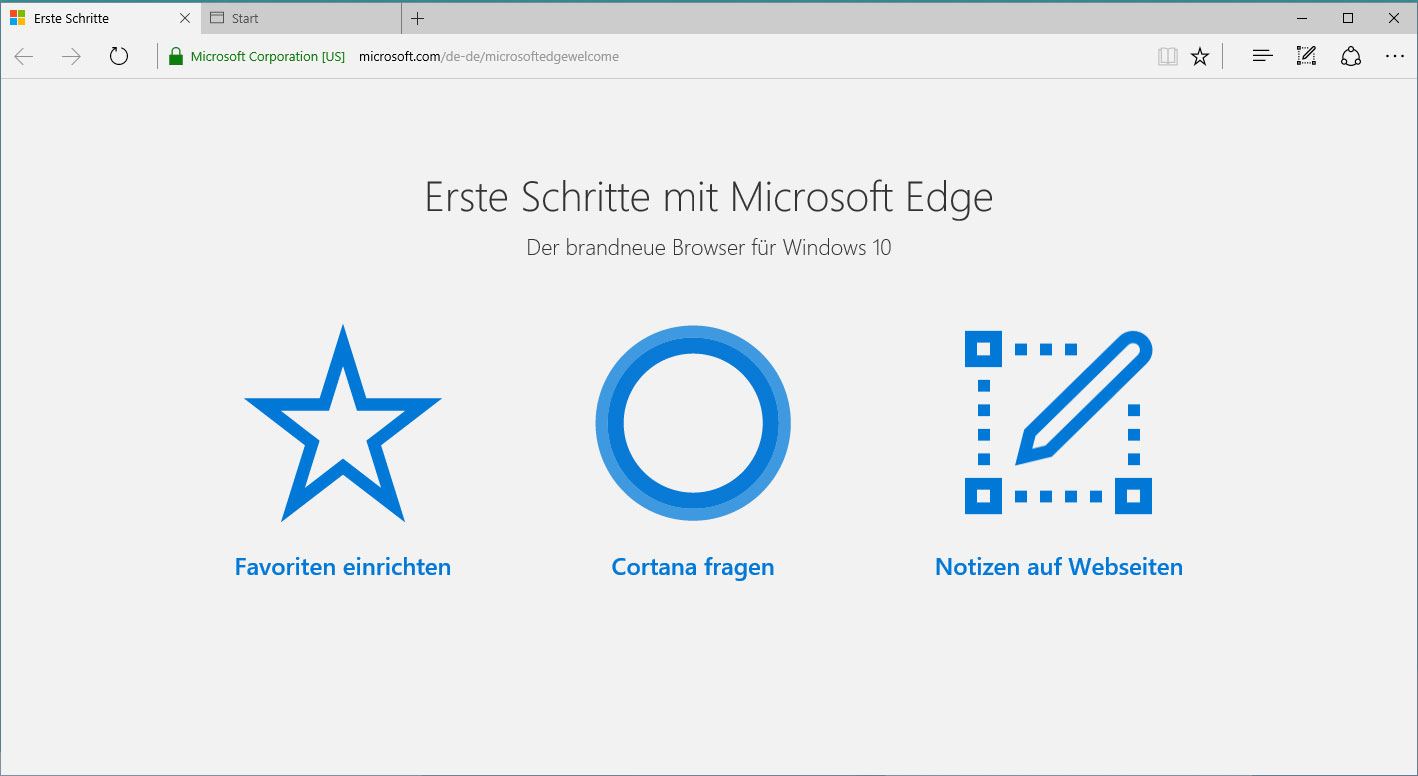Click the Microsoft logo on Erste Schritte tab
This screenshot has width=1418, height=776.
coord(18,18)
